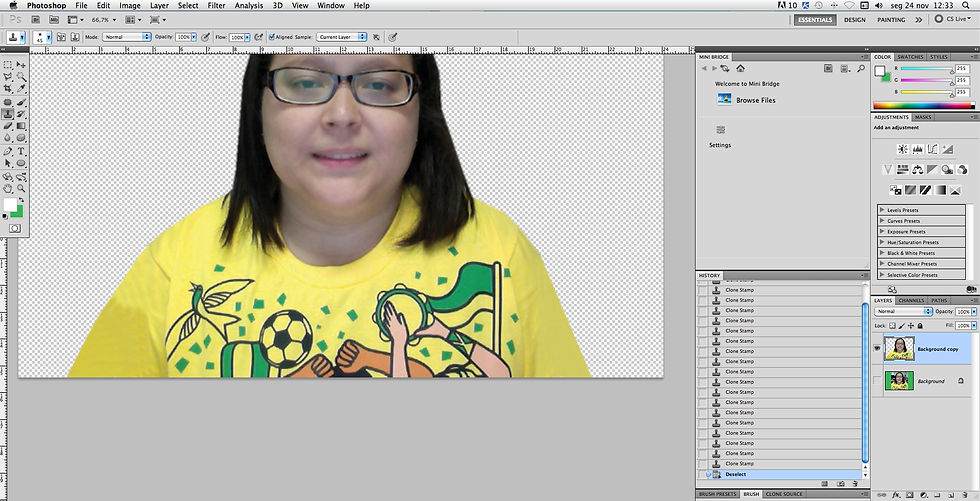Open the Sample dropdown showing Current Layer
Screen dimensions: 980x501
tap(341, 37)
